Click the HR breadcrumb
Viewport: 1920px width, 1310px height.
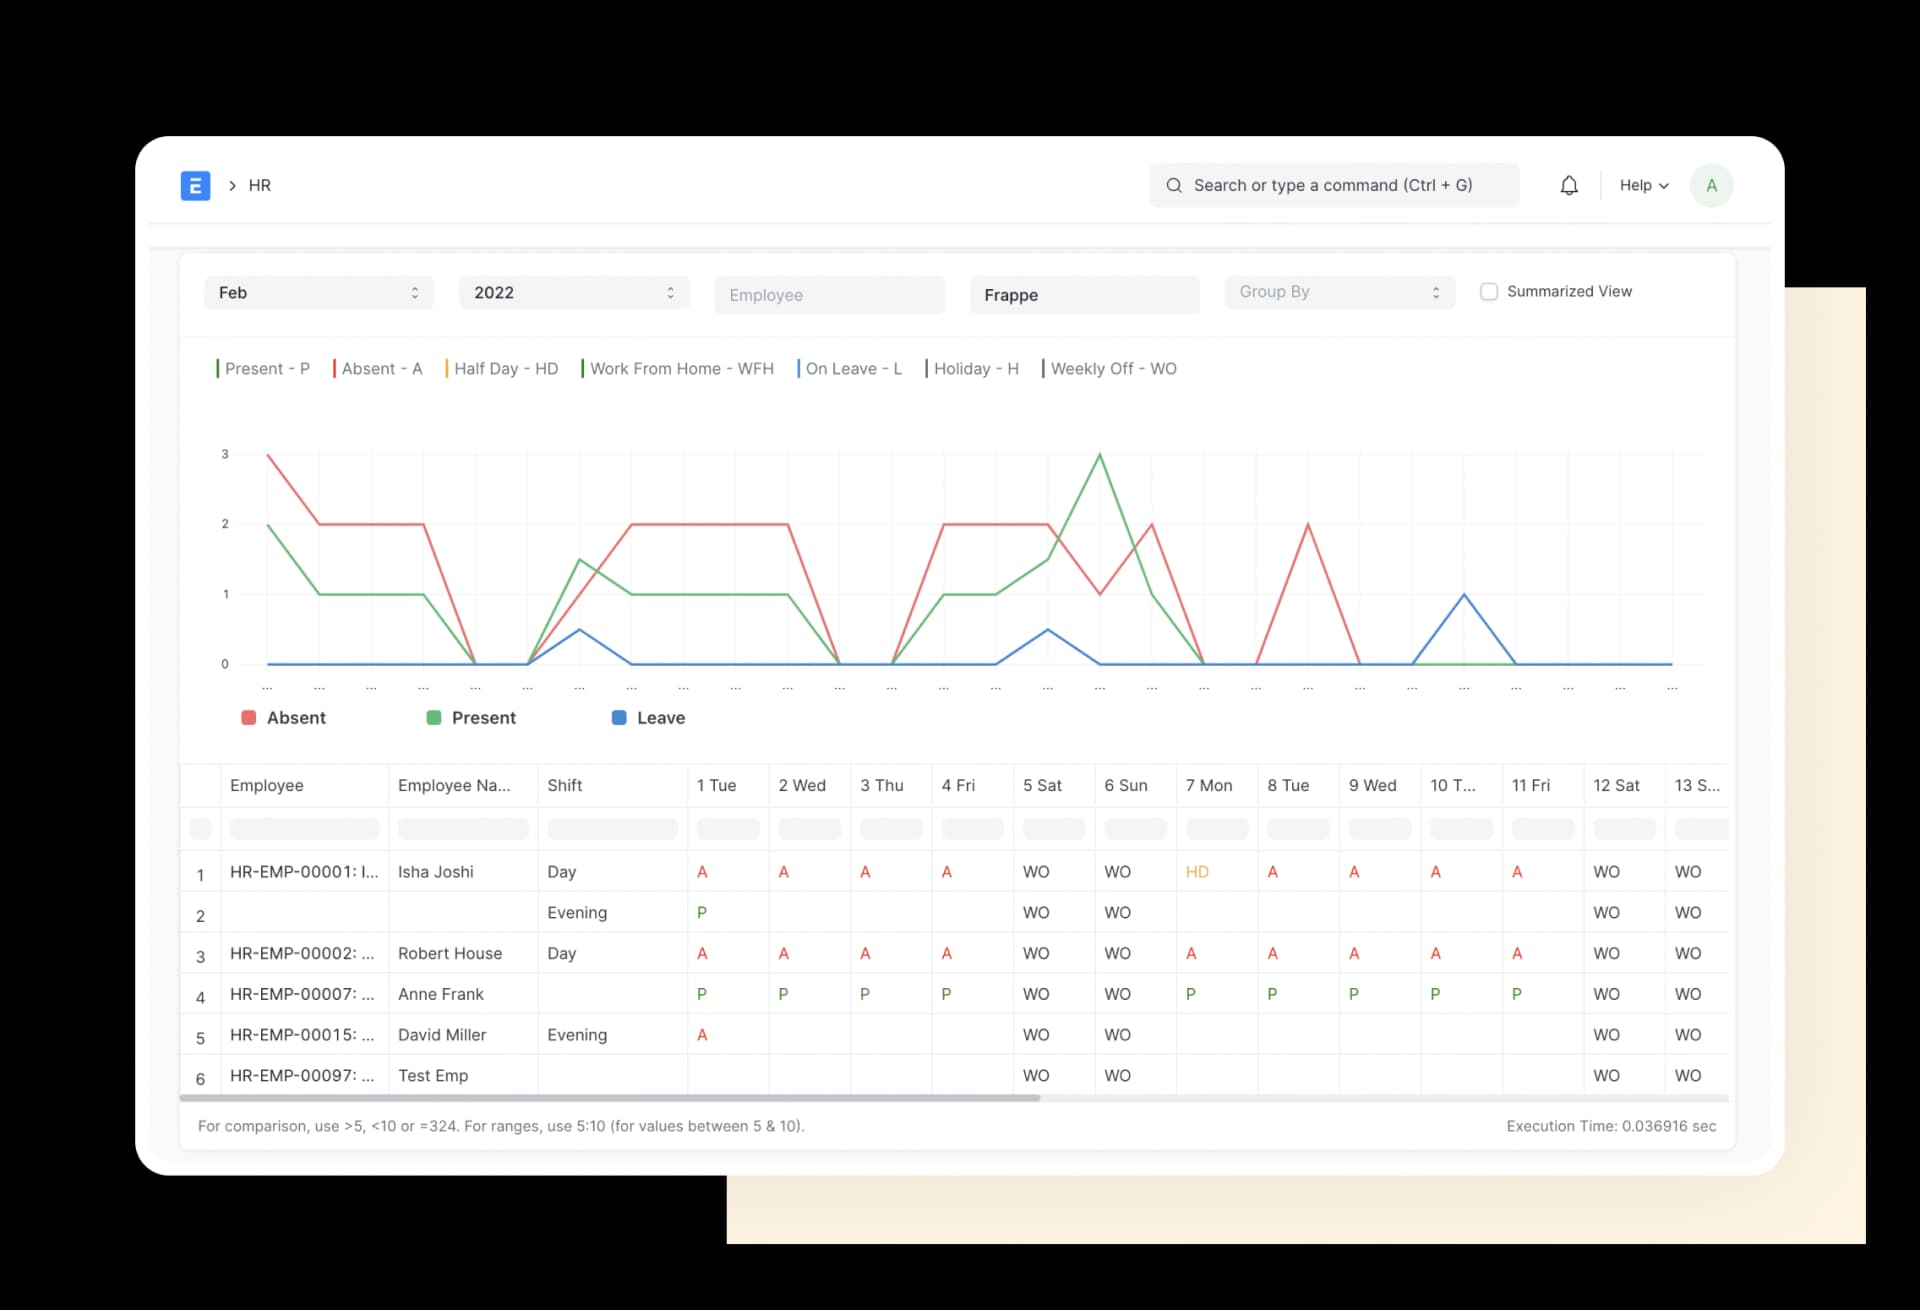260,185
